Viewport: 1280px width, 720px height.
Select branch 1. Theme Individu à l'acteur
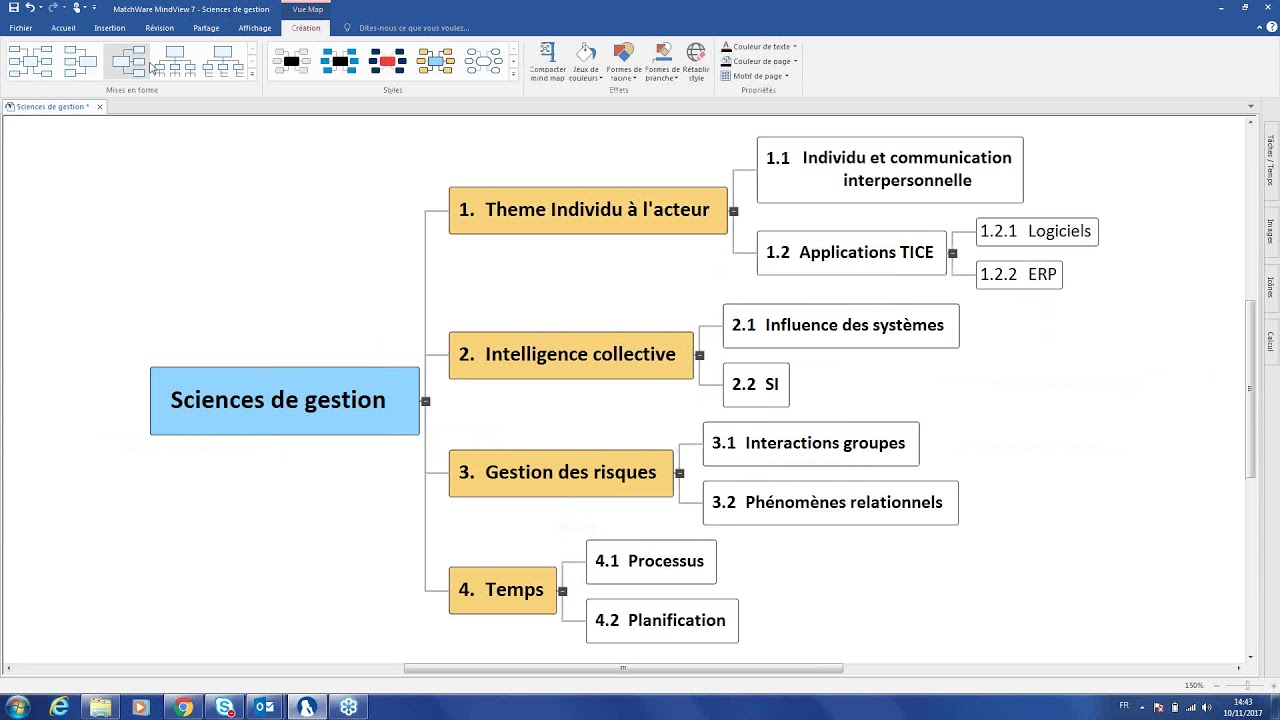click(588, 210)
